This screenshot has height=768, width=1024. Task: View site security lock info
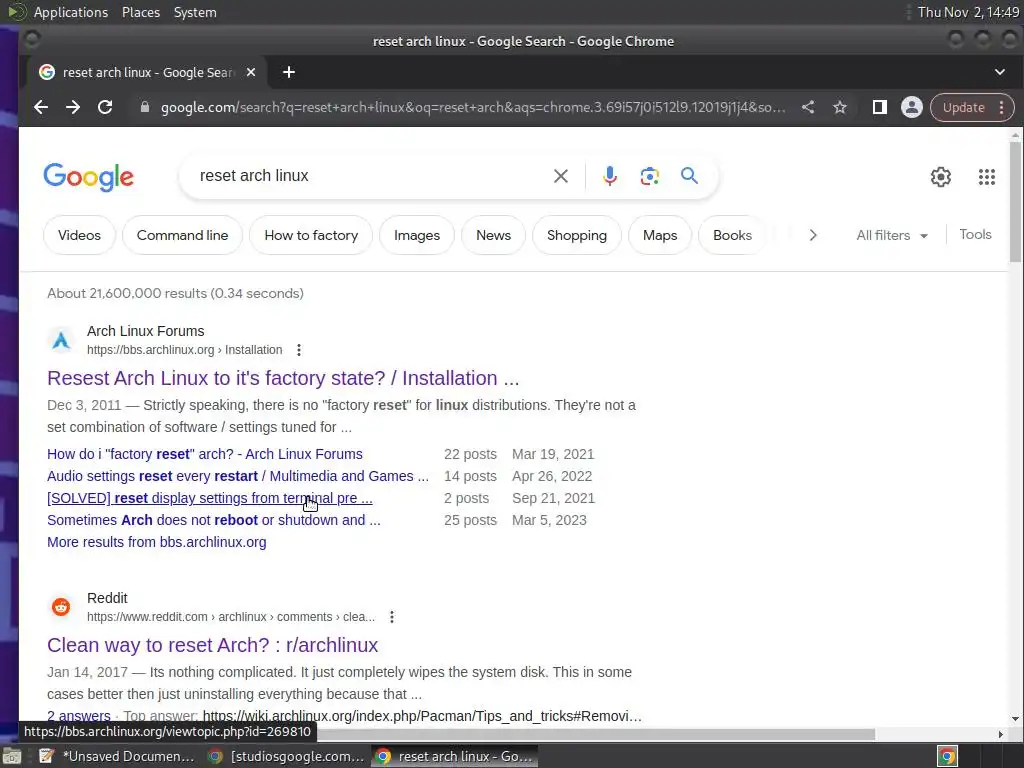pos(145,108)
